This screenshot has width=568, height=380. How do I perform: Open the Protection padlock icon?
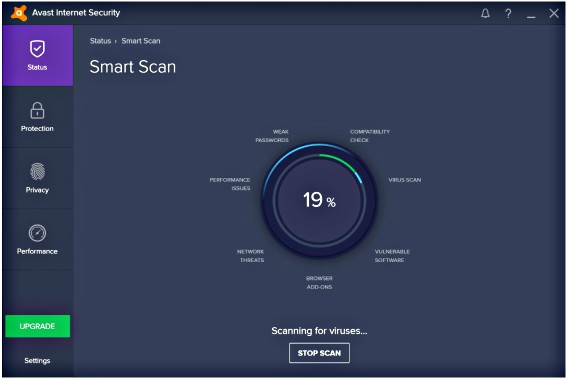pyautogui.click(x=37, y=110)
